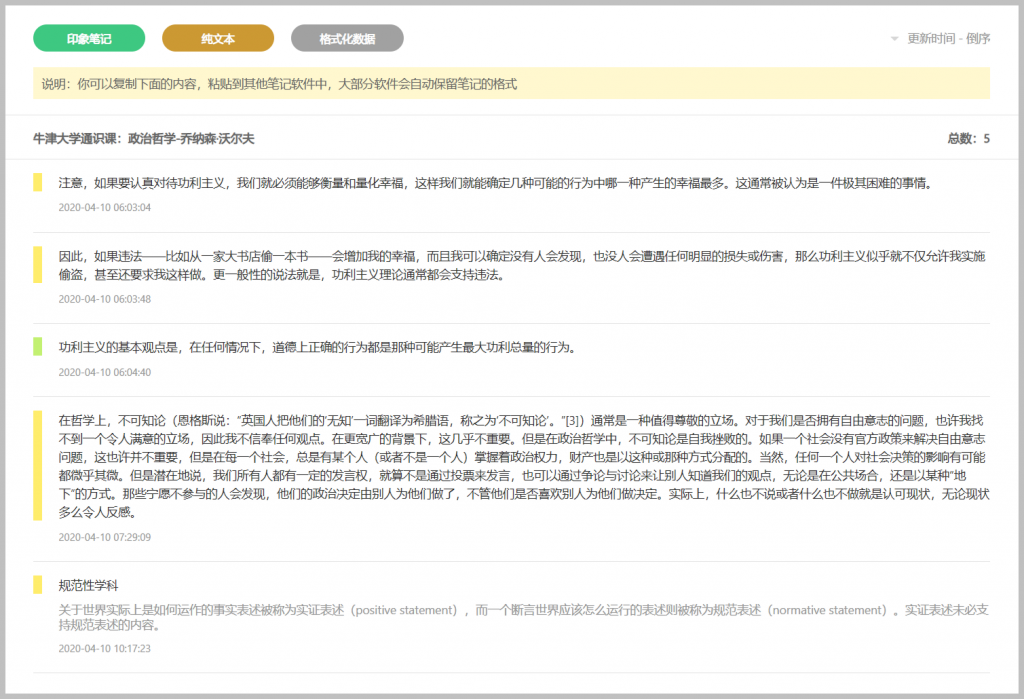
Task: Click the green marker beside 功利主义的基本观点 note
Action: point(37,346)
